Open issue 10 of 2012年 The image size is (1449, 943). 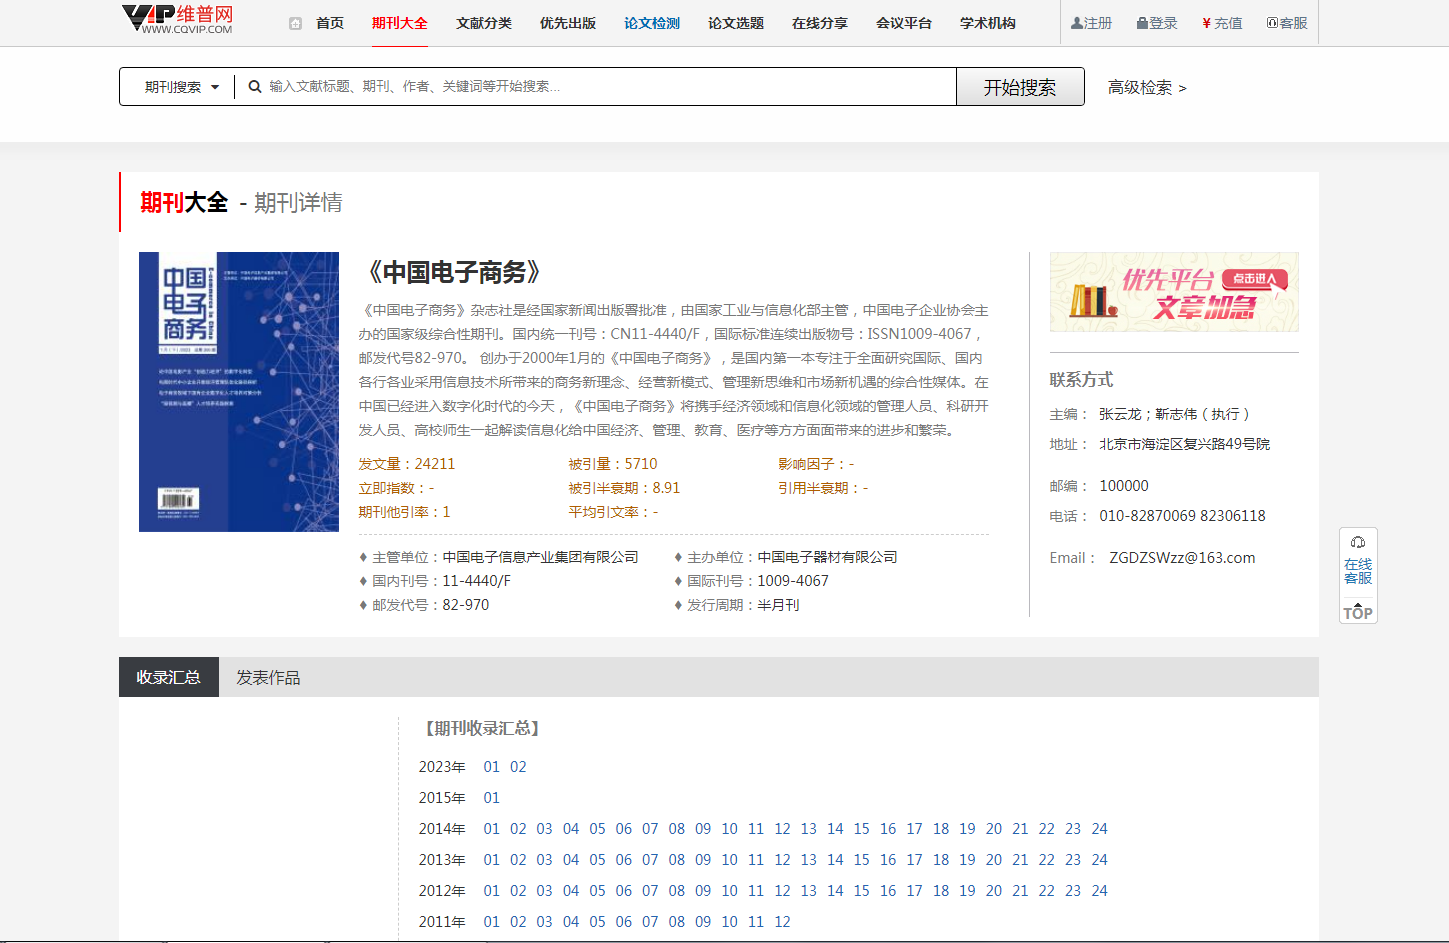[x=729, y=891]
